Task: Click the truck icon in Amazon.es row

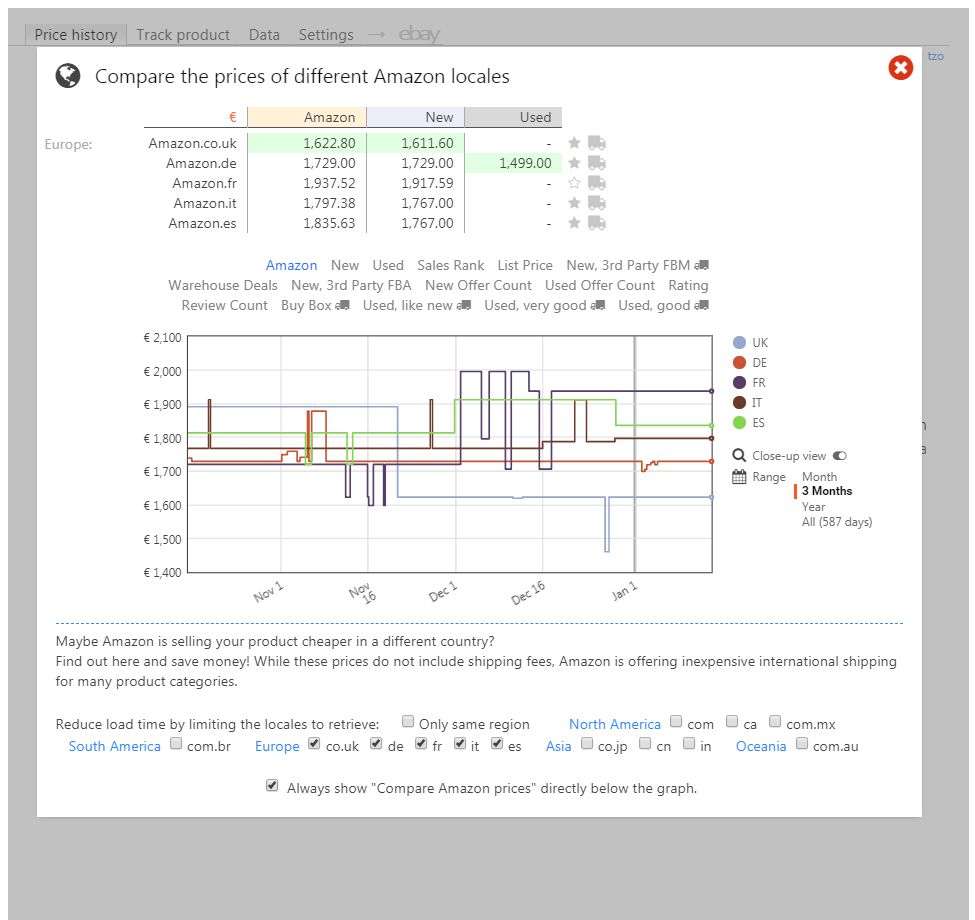Action: (x=597, y=223)
